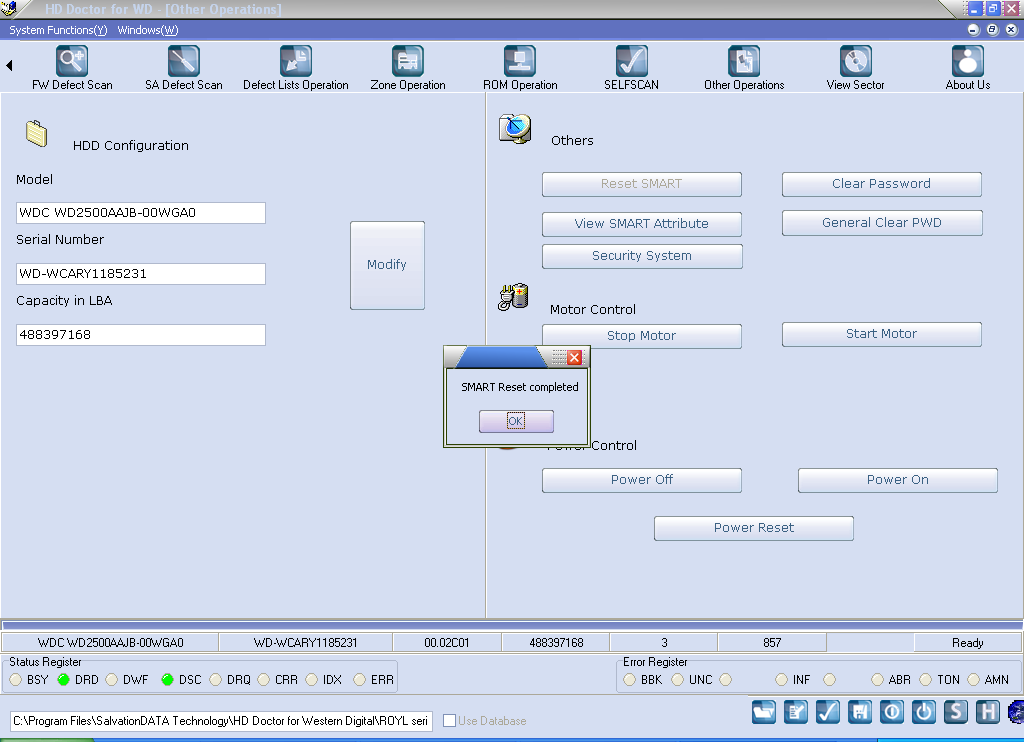Click the TON error indicator
This screenshot has height=742, width=1024.
pos(925,680)
